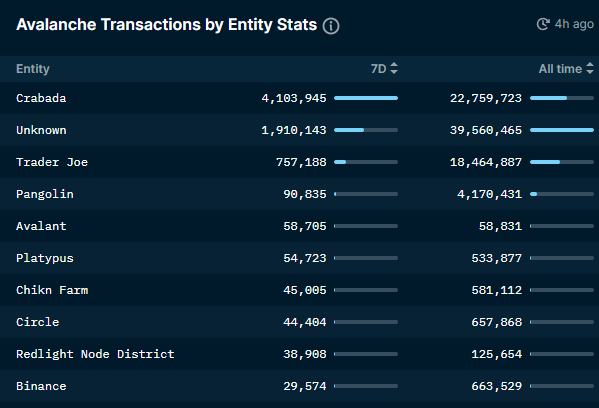Select the Unknown entity name

[41, 130]
